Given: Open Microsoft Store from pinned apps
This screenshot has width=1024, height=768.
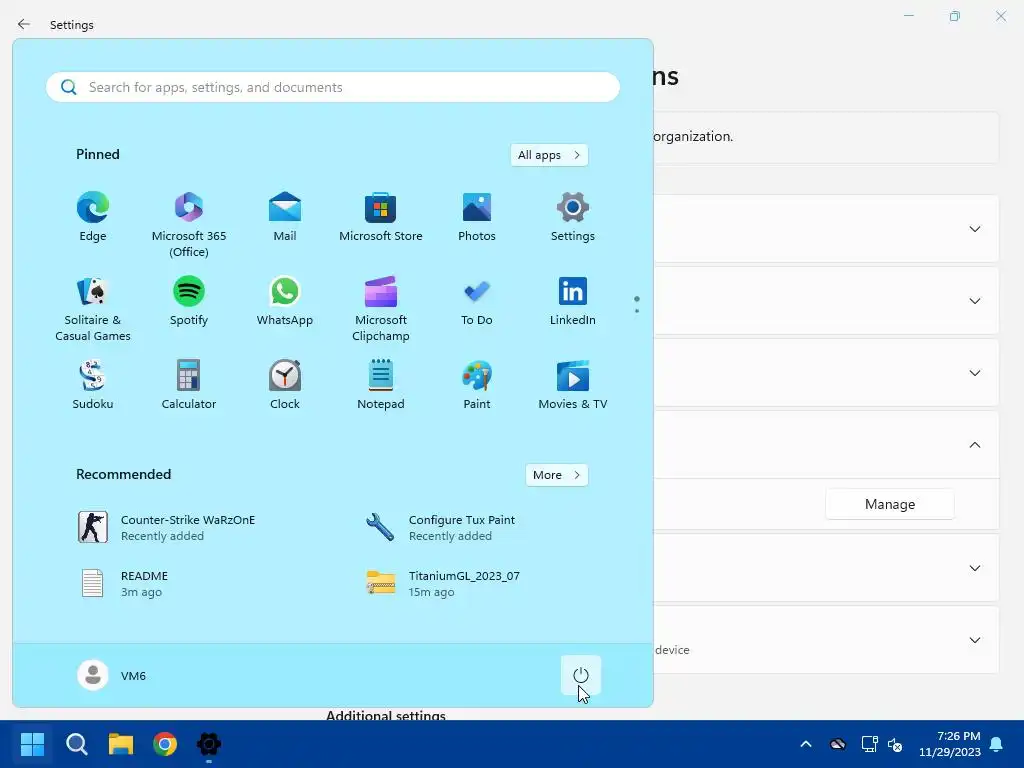Looking at the screenshot, I should coord(381,217).
